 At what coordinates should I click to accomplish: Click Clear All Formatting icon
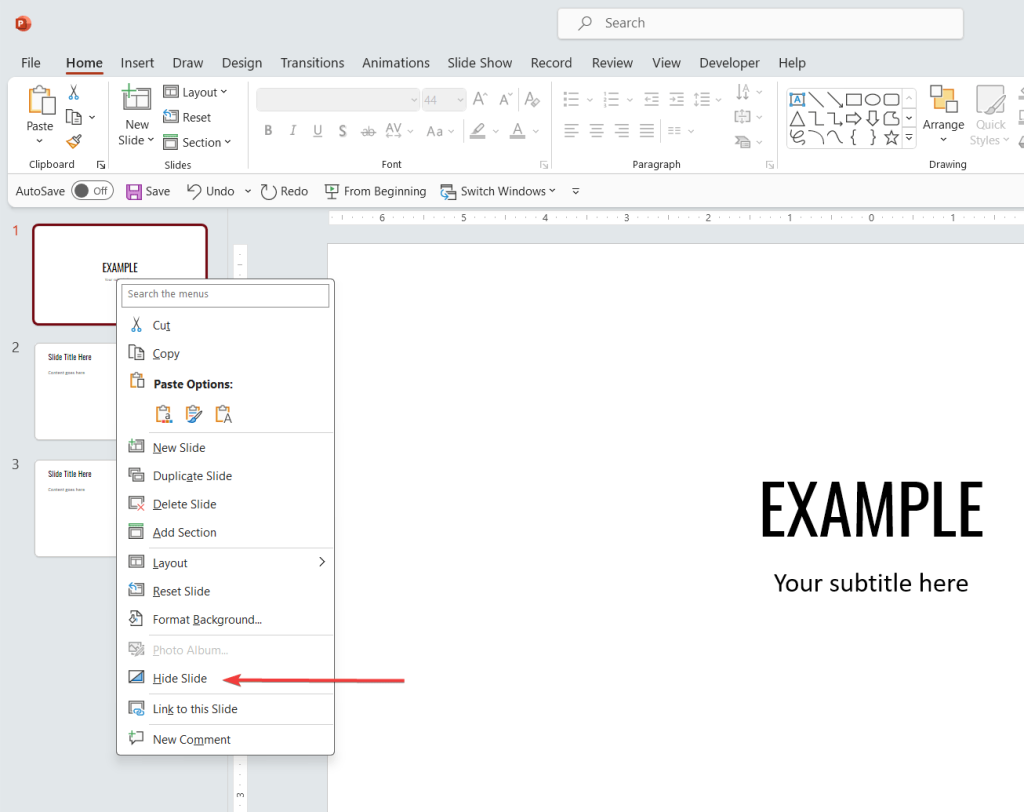click(x=532, y=99)
